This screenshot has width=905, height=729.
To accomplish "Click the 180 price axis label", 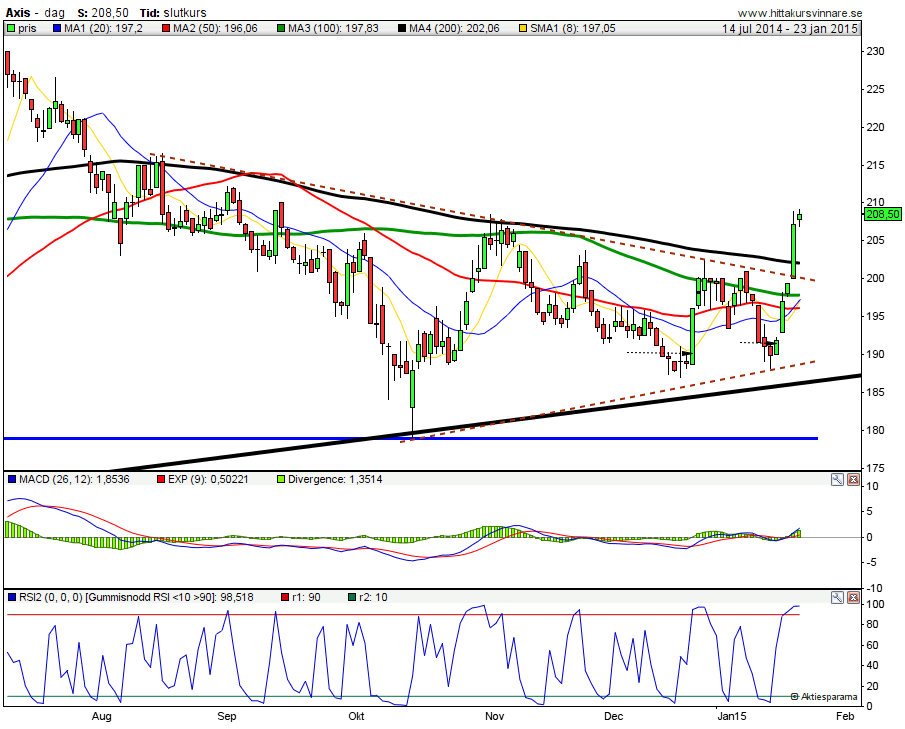I will click(x=875, y=430).
